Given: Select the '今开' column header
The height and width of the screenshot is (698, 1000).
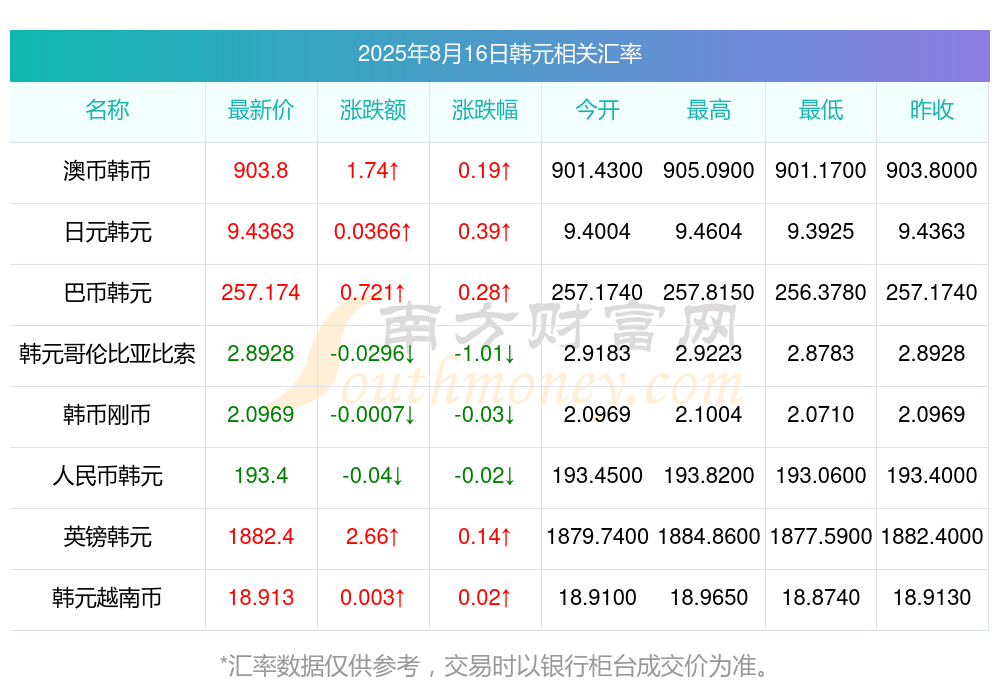Looking at the screenshot, I should tap(597, 110).
